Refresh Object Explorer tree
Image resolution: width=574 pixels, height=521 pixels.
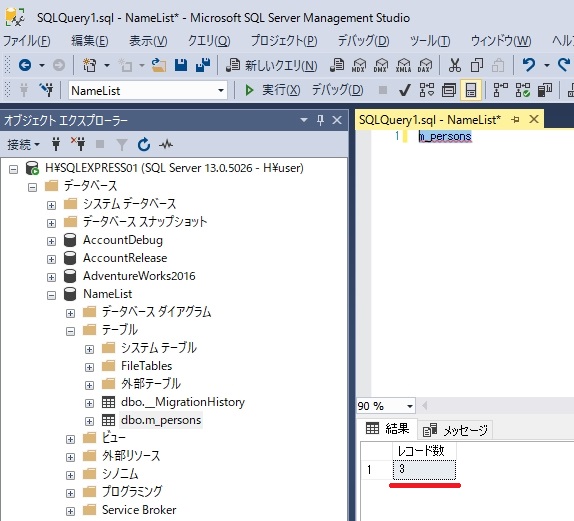[x=144, y=145]
